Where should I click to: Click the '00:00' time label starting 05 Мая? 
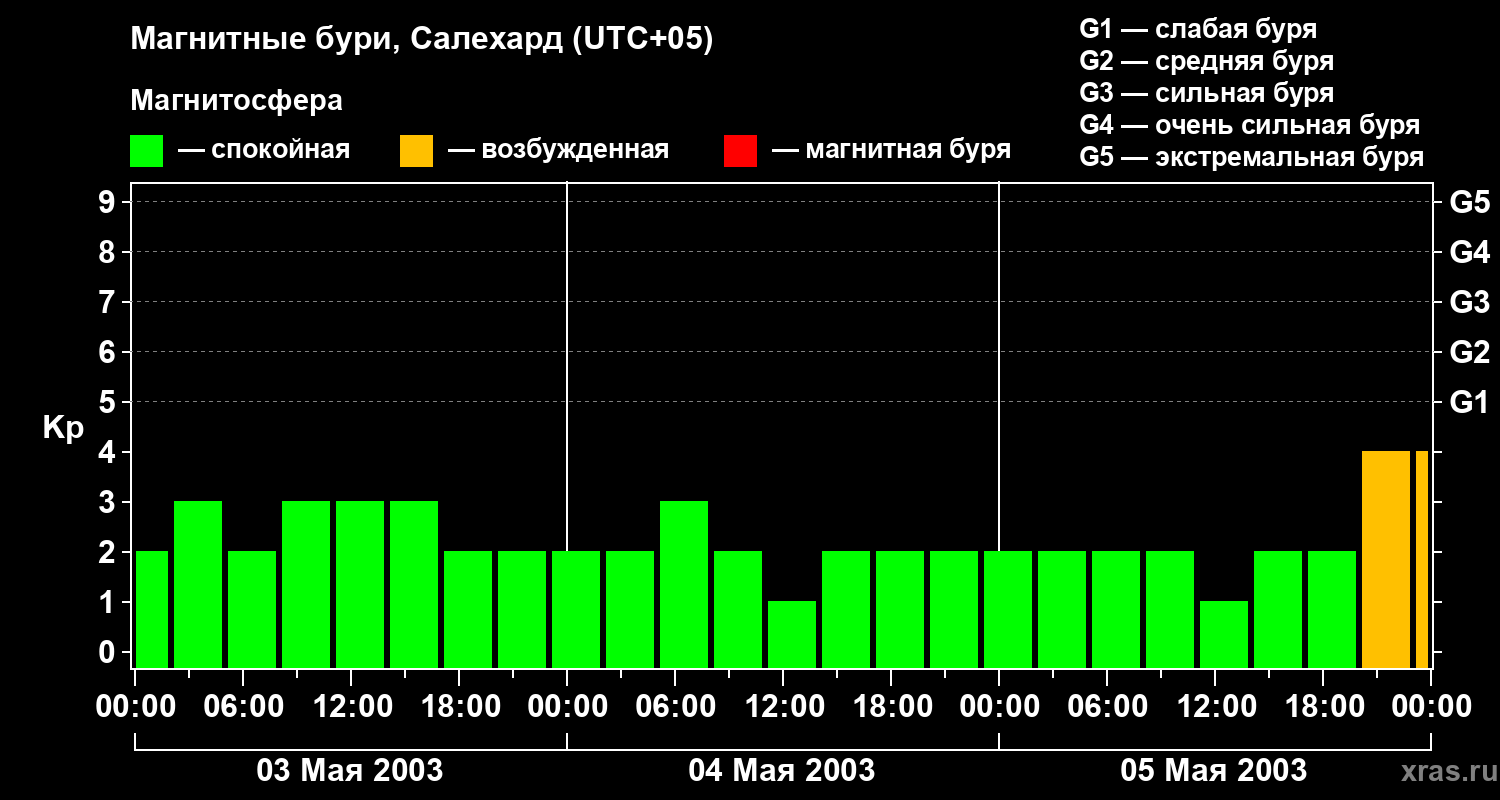point(999,707)
